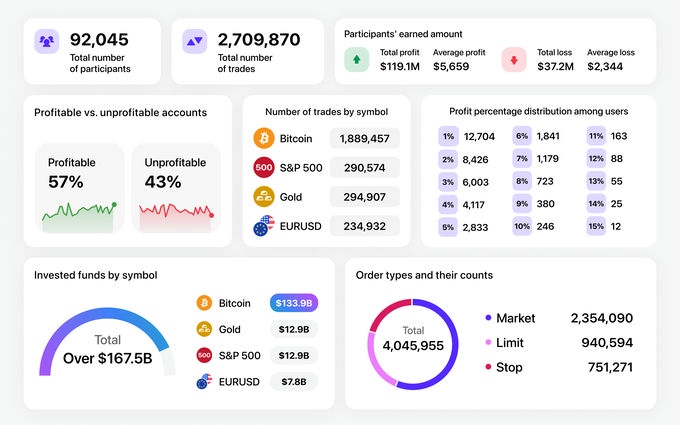This screenshot has height=425, width=680.
Task: Click the Stop count 751,271
Action: [x=611, y=367]
